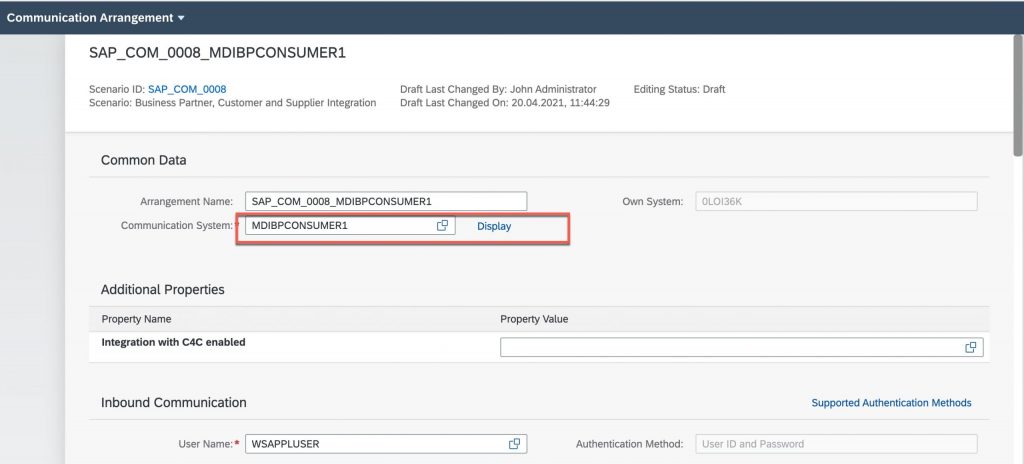Click Draft Last Changed On date text
The height and width of the screenshot is (464, 1024).
coord(505,103)
